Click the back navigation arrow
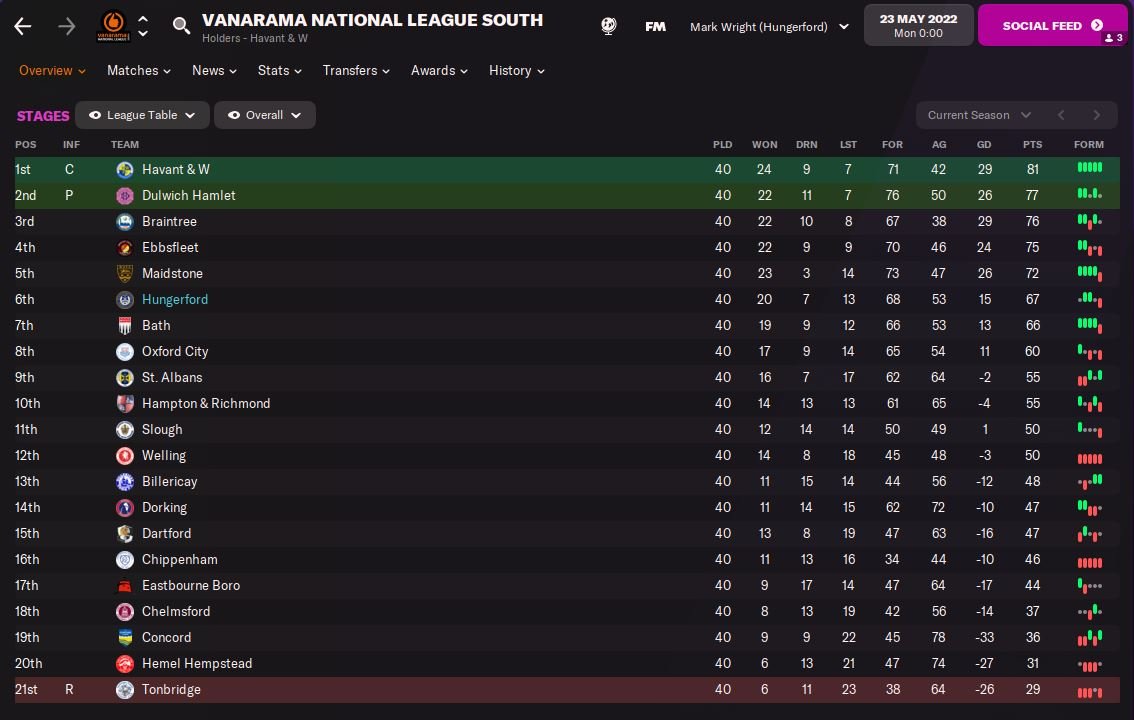This screenshot has height=720, width=1134. (23, 26)
